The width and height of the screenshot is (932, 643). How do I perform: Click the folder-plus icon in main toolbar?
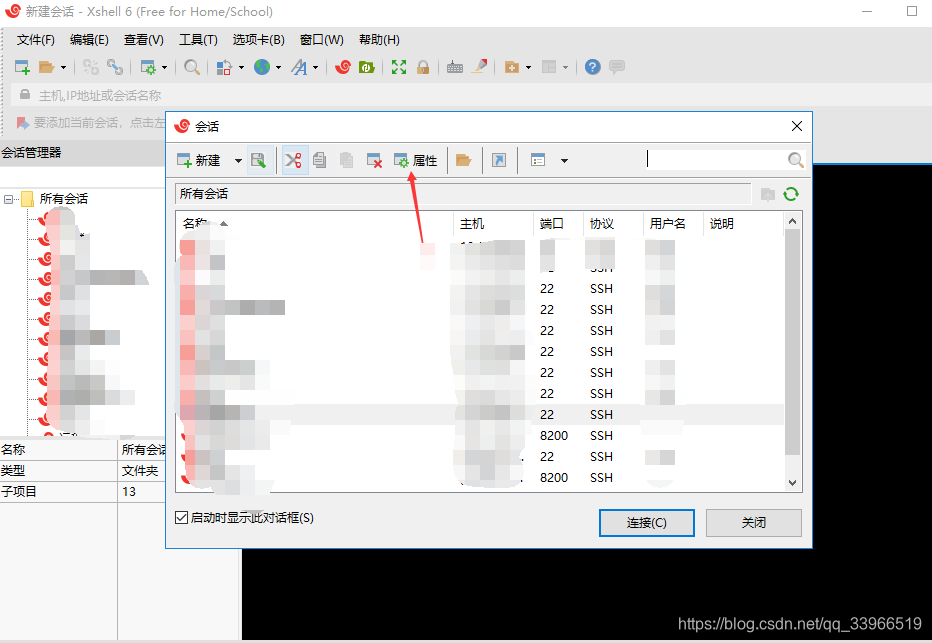pyautogui.click(x=511, y=67)
